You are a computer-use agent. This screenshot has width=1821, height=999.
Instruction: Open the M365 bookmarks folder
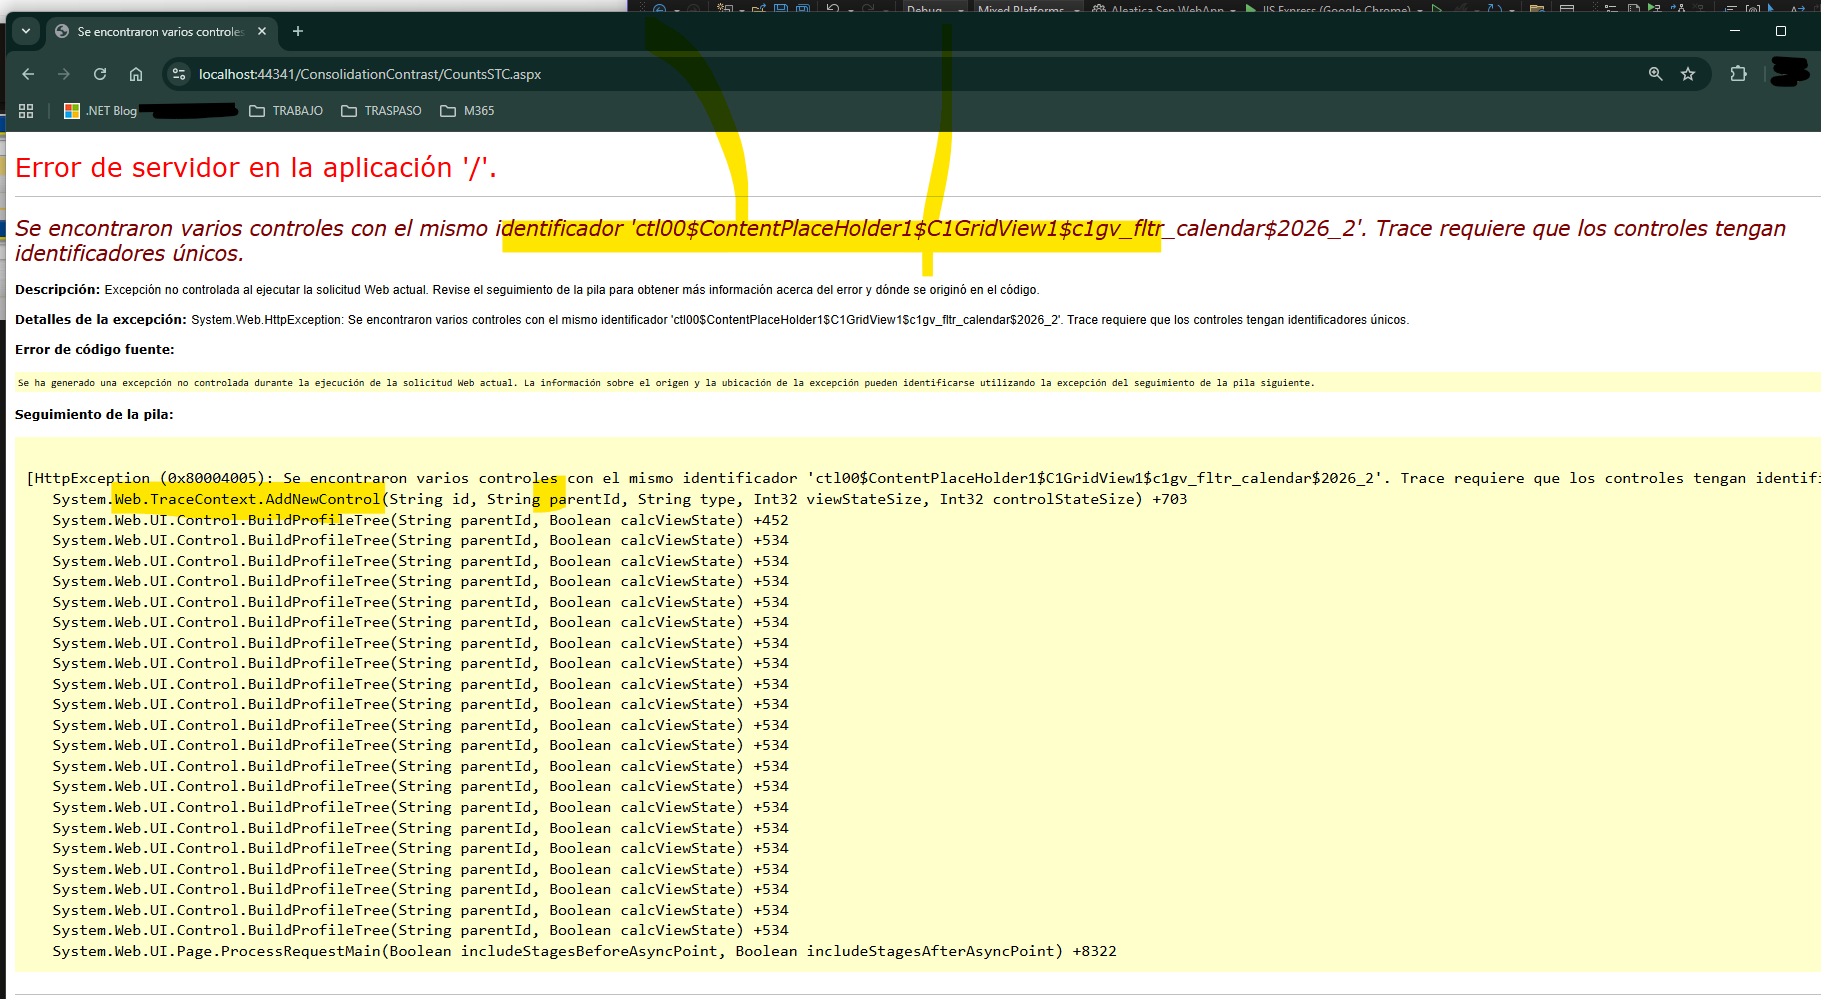(467, 111)
